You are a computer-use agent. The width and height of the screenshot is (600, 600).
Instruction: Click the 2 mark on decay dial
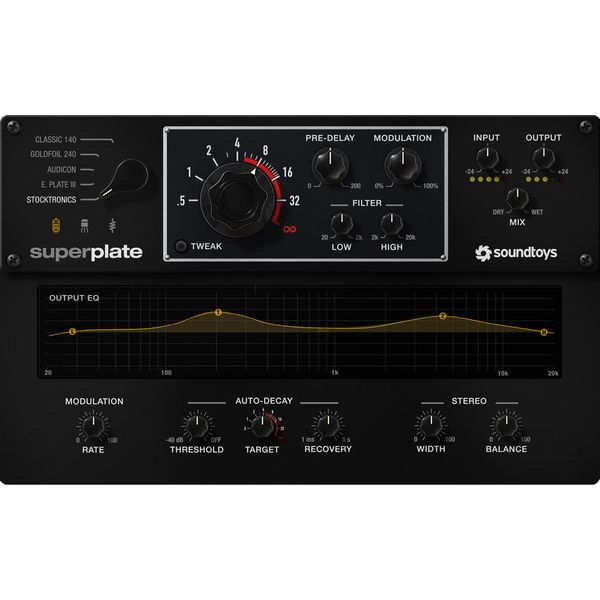click(x=209, y=150)
